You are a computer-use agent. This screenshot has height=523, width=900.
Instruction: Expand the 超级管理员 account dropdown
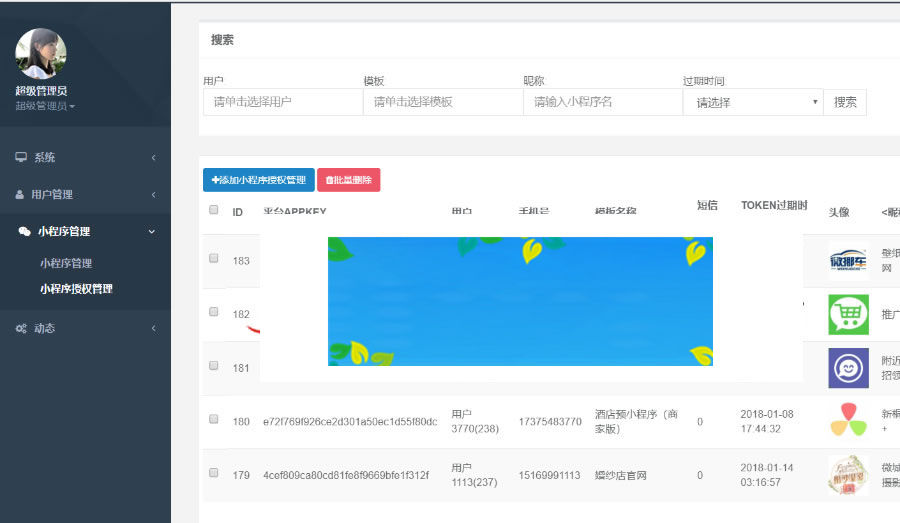[x=45, y=106]
